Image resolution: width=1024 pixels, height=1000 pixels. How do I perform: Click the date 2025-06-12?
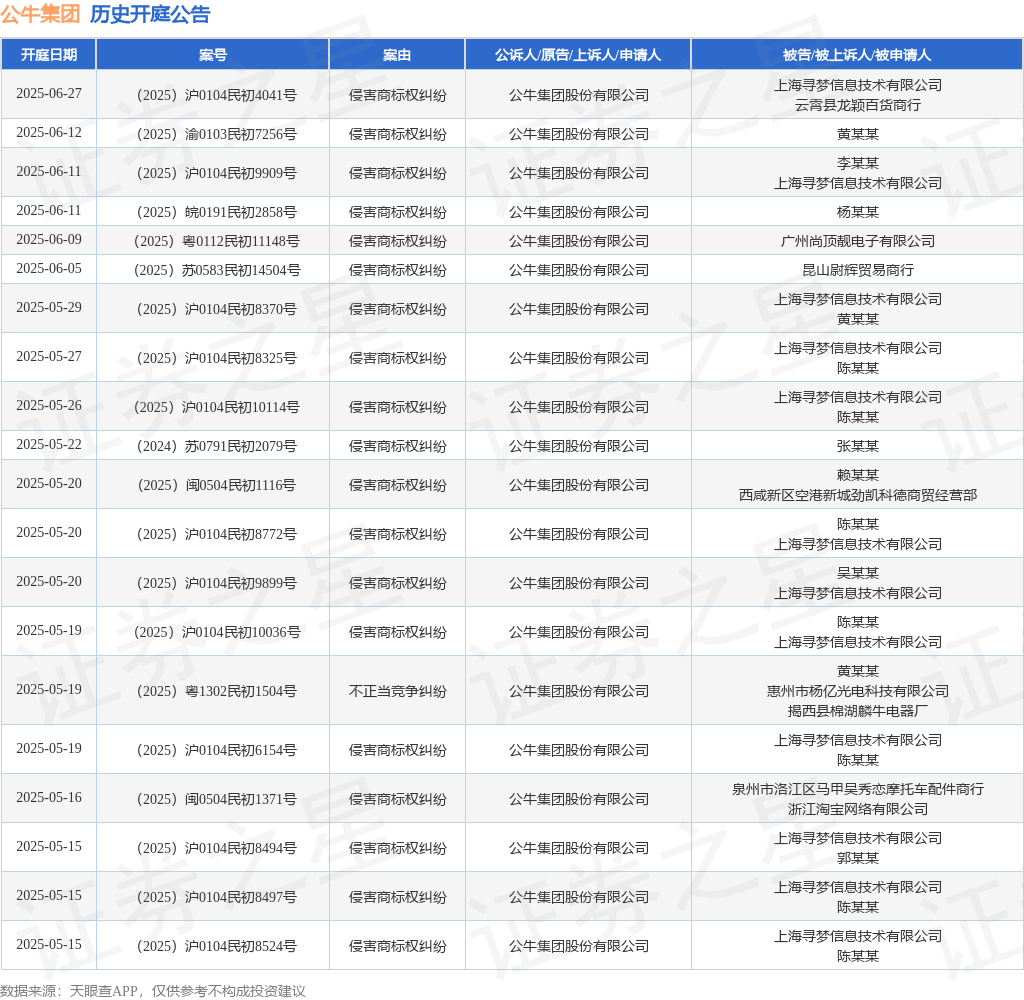click(49, 133)
